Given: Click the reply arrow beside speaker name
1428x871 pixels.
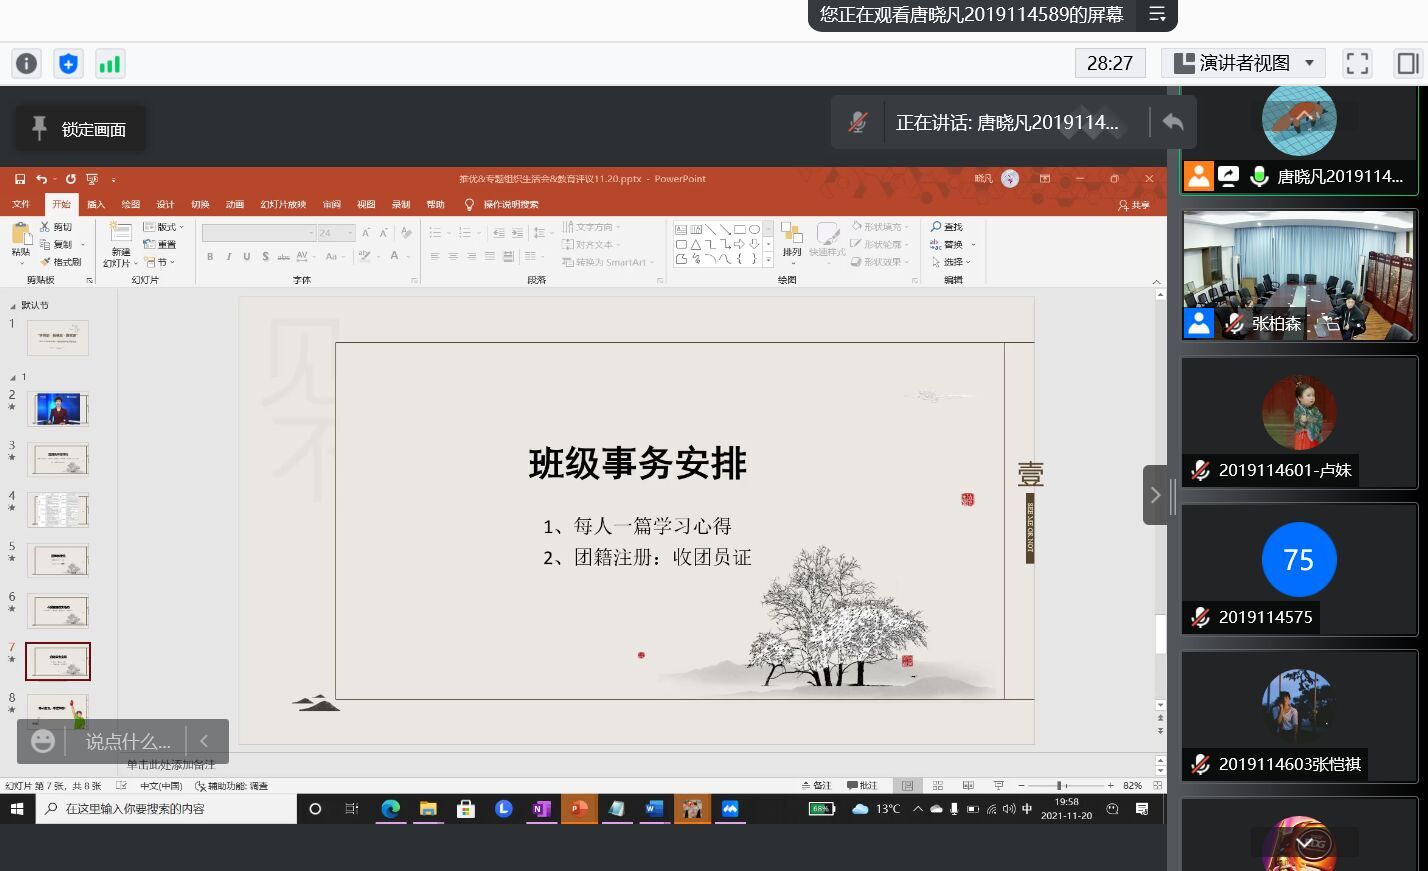Looking at the screenshot, I should pos(1173,122).
